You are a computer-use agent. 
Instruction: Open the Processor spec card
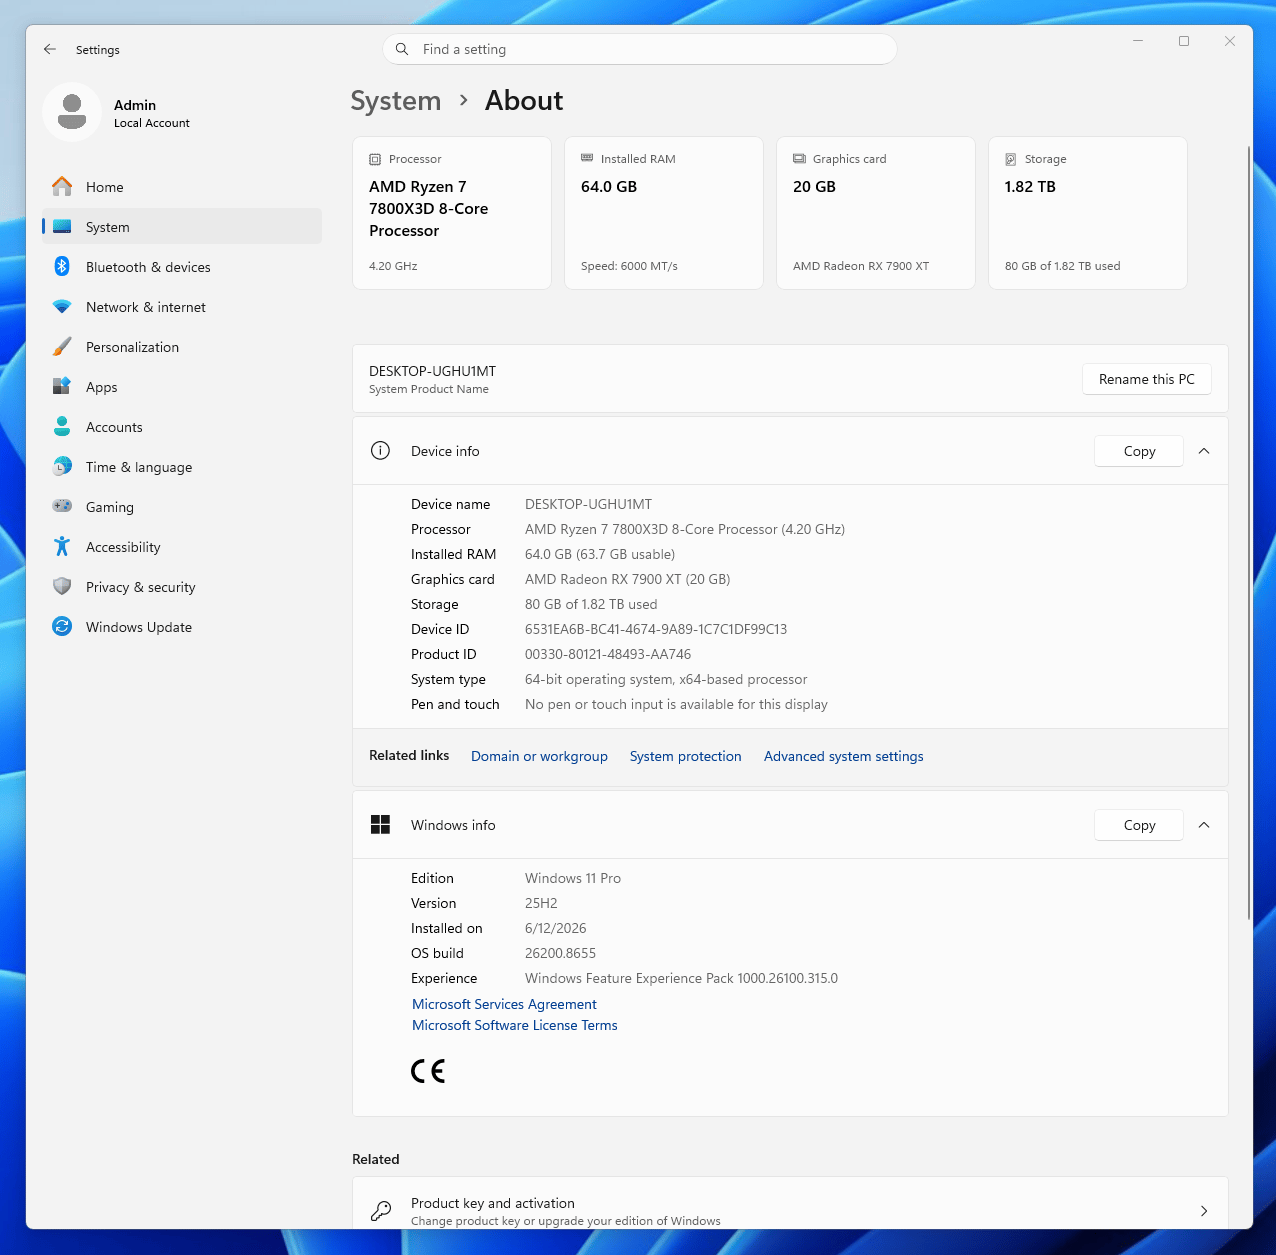[x=452, y=213]
